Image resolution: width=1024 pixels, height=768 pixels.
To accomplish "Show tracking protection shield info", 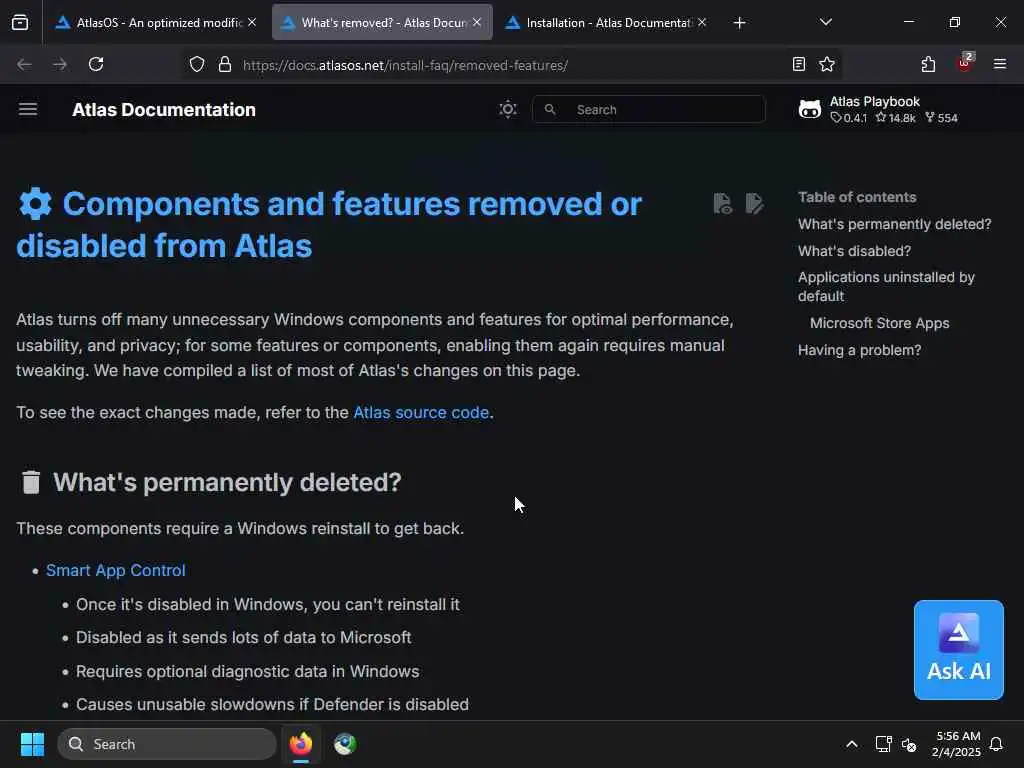I will tap(197, 64).
